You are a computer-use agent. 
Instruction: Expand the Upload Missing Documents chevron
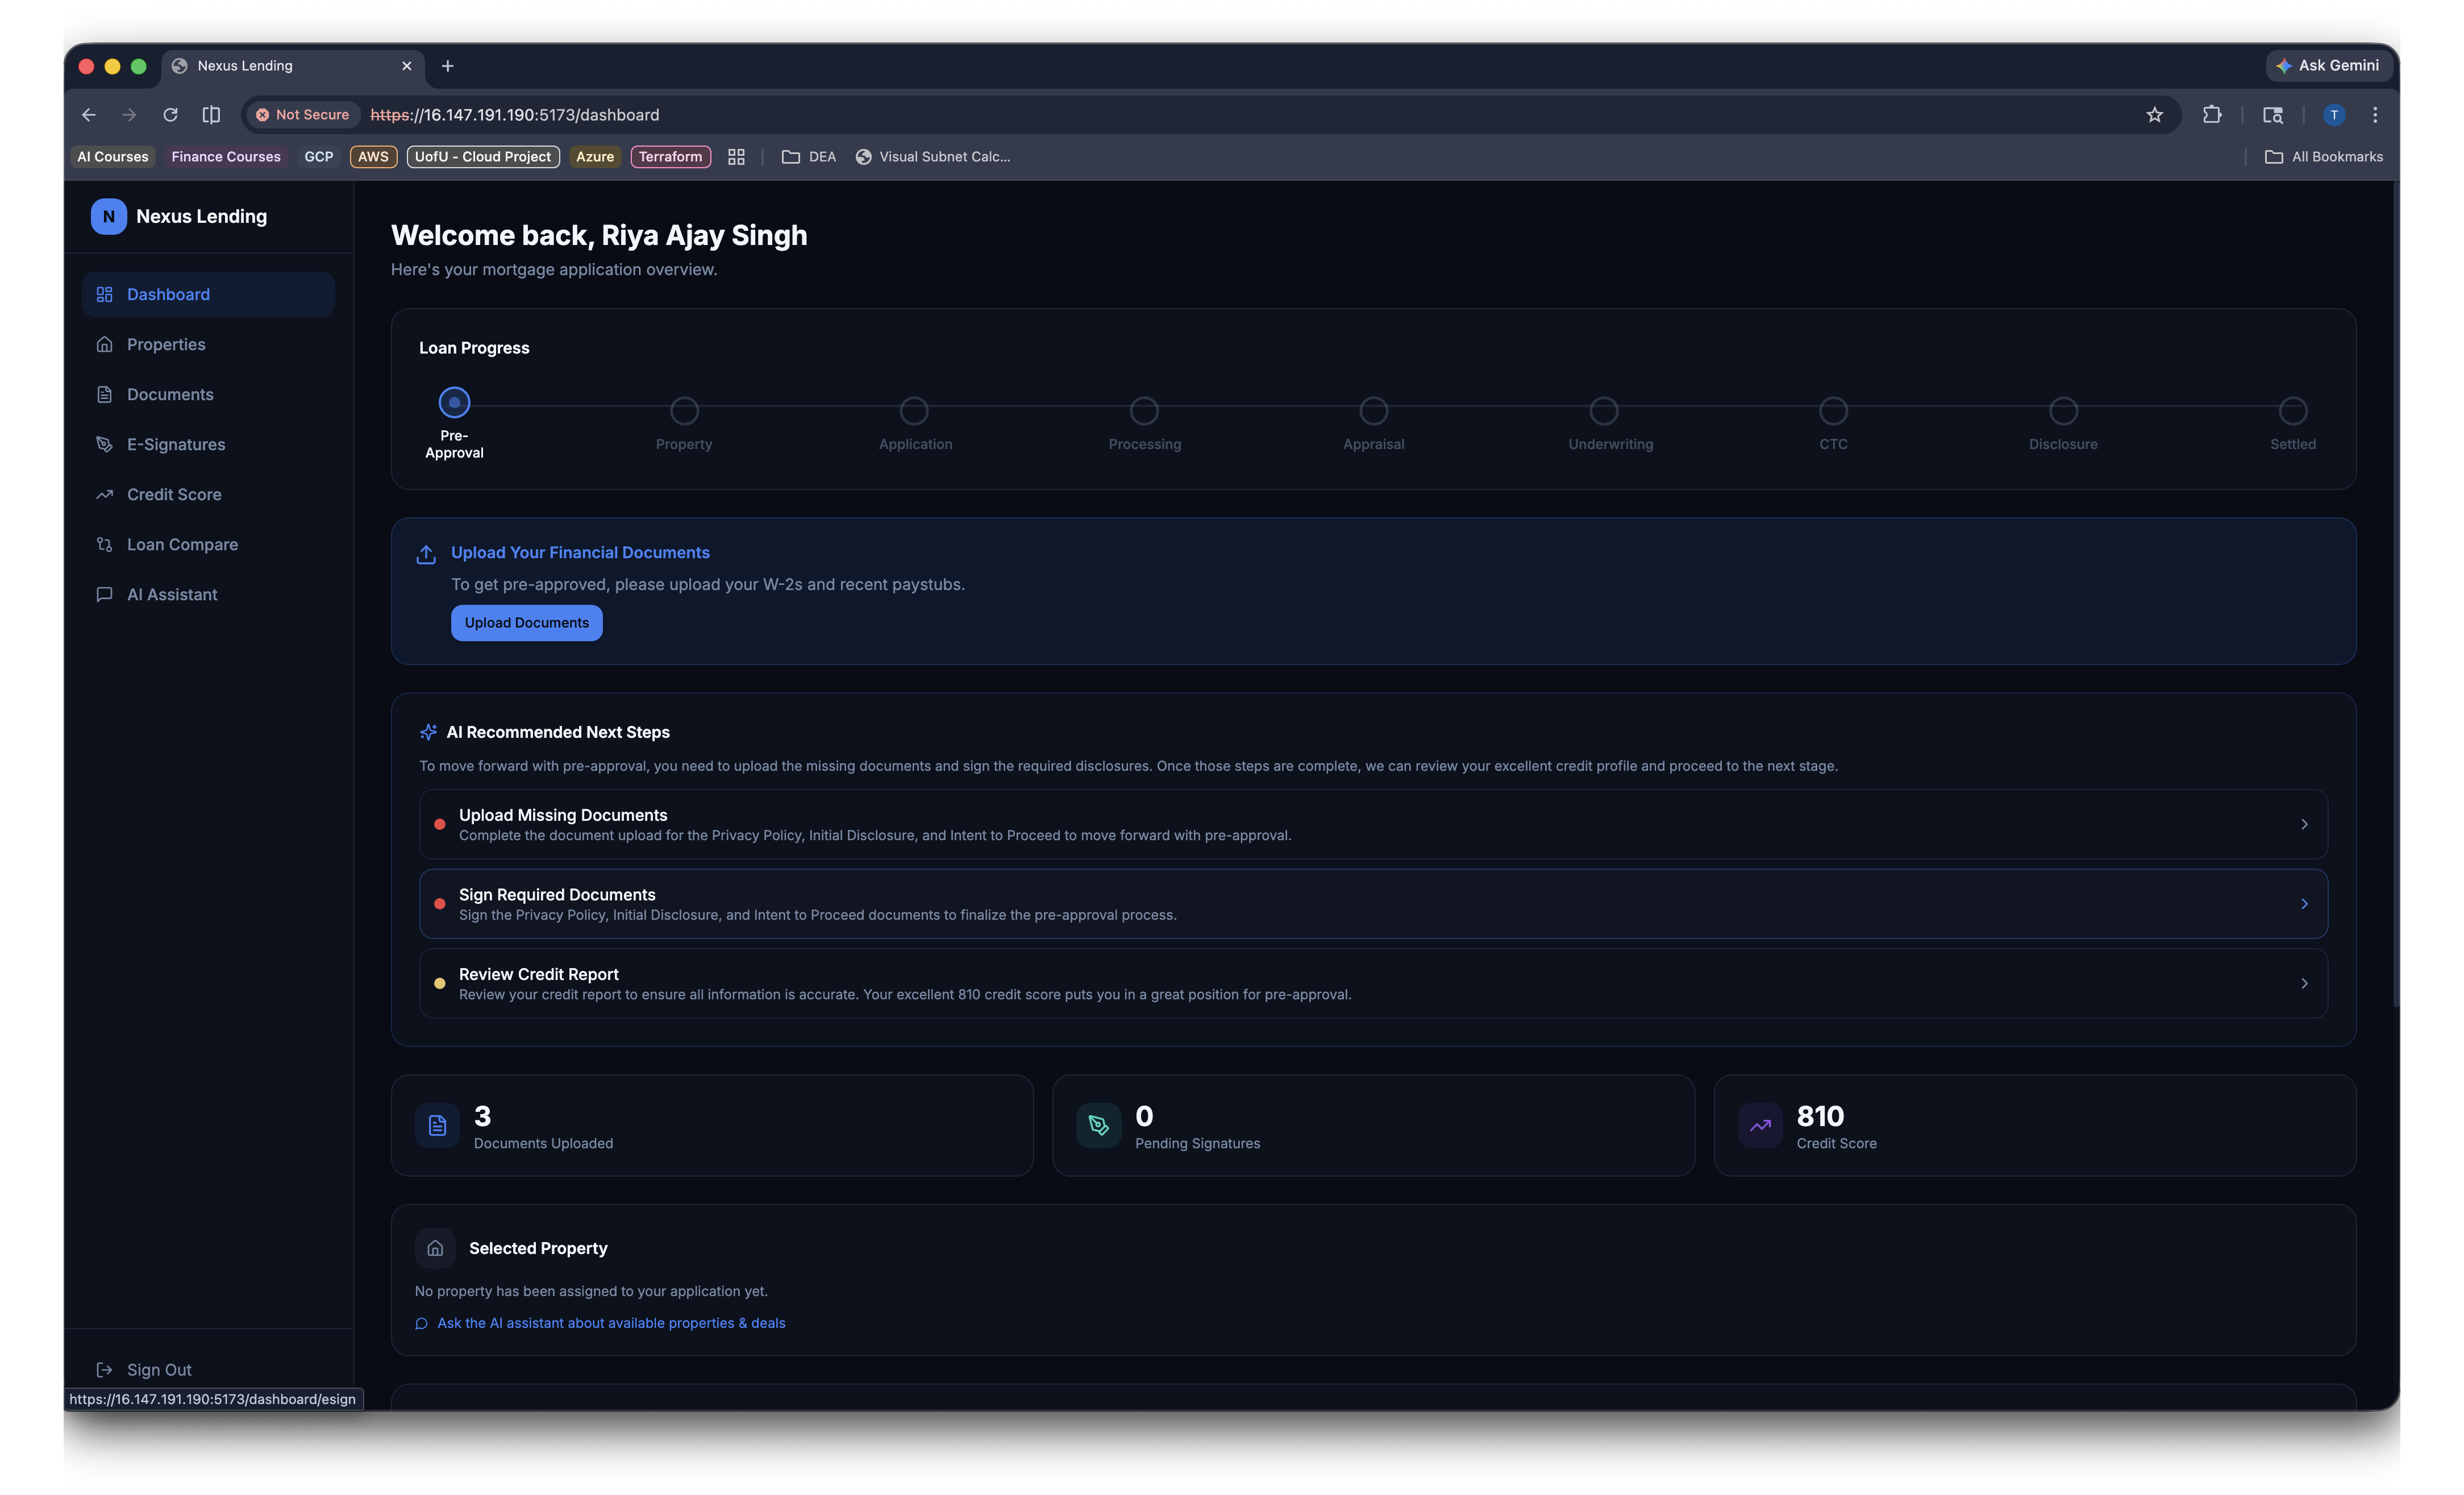[x=2304, y=824]
